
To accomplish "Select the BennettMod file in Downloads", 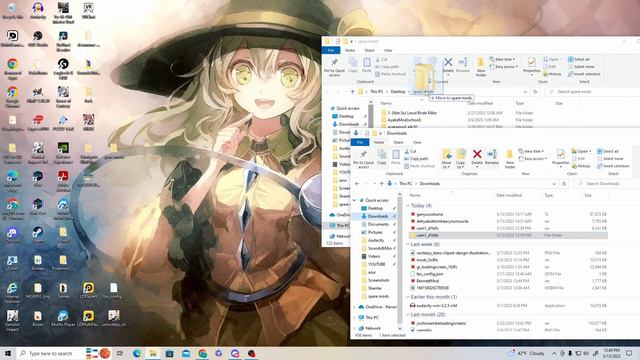I will pos(427,281).
